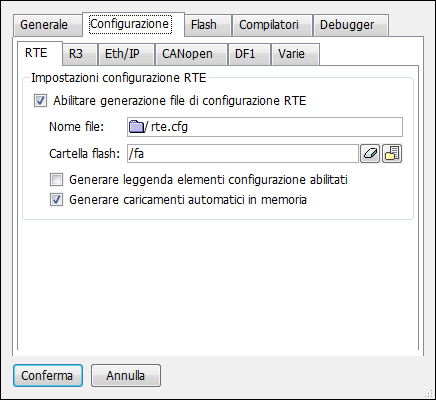Browse flash folder with the folder icon button

point(392,154)
